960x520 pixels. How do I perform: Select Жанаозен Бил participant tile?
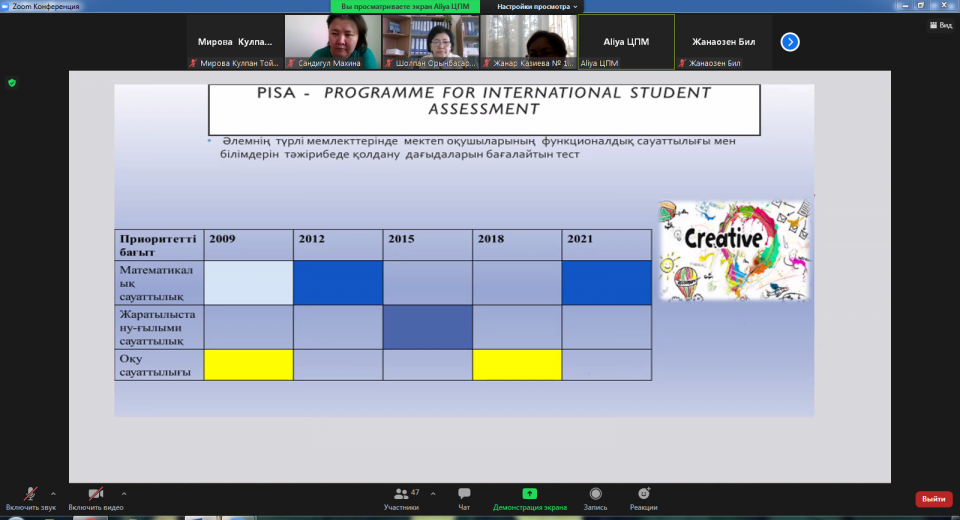(x=724, y=42)
